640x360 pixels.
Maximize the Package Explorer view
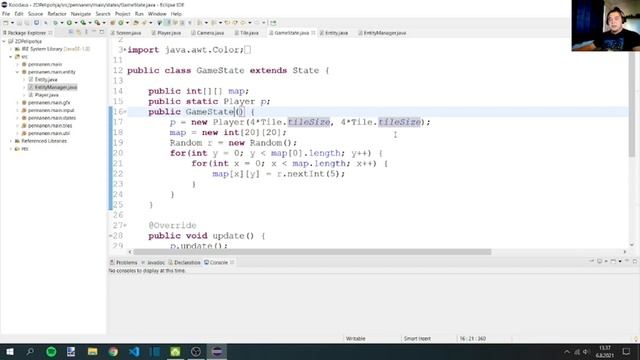pyautogui.click(x=102, y=32)
